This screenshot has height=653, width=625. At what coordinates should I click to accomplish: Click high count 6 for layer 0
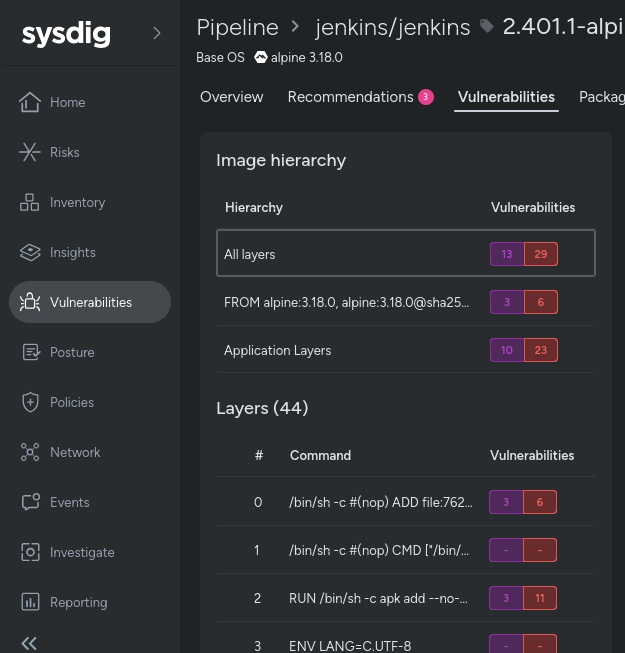(x=540, y=502)
